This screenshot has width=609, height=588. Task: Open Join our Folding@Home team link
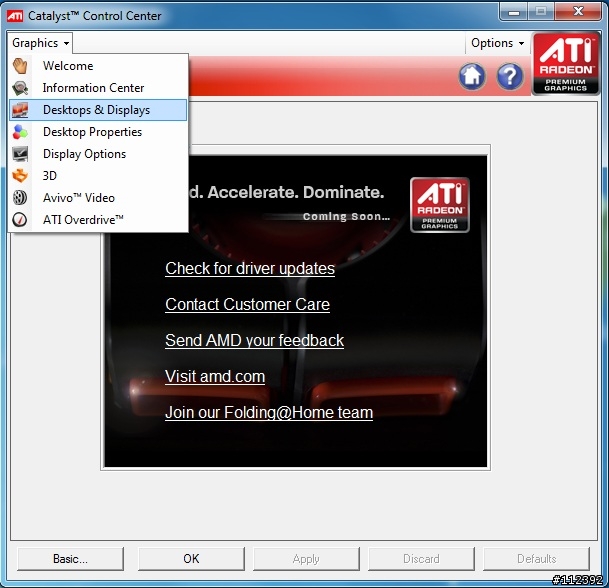click(269, 412)
